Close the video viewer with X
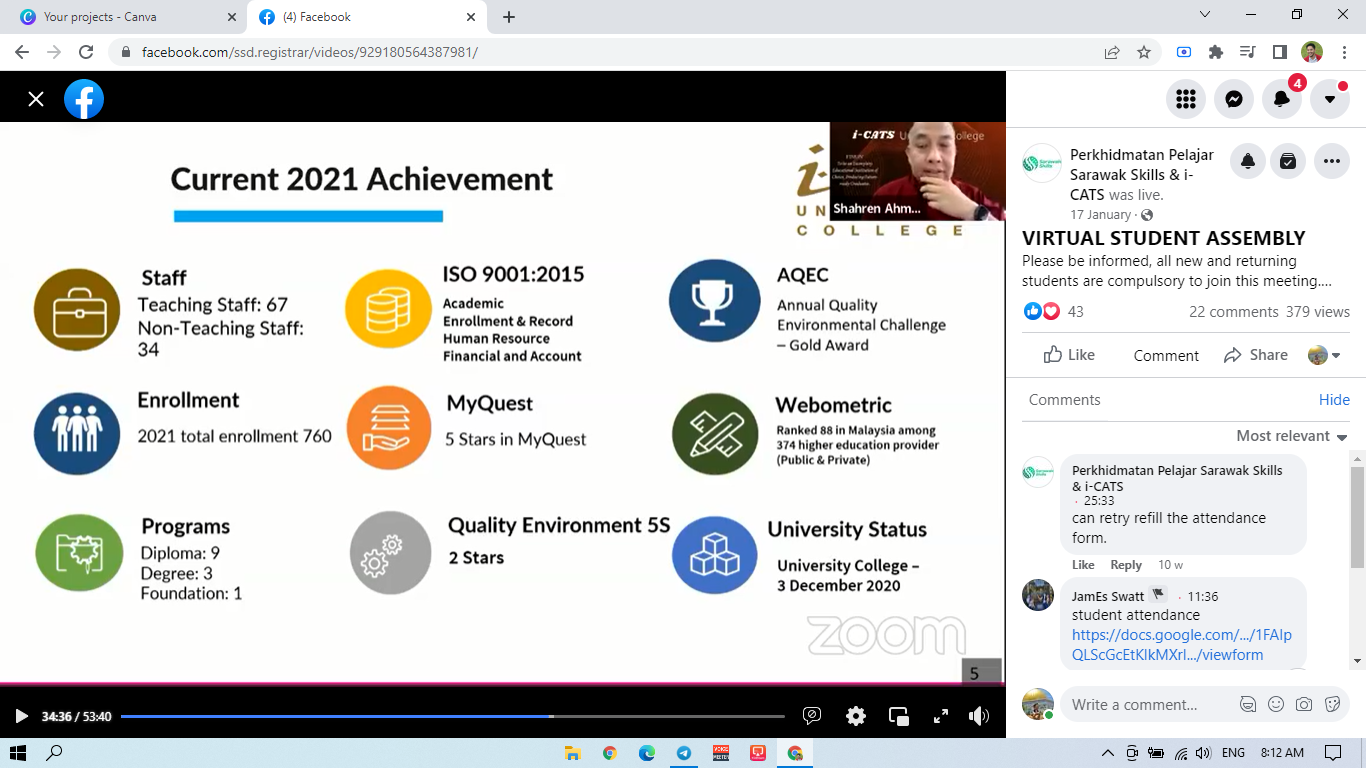This screenshot has height=768, width=1366. tap(36, 99)
